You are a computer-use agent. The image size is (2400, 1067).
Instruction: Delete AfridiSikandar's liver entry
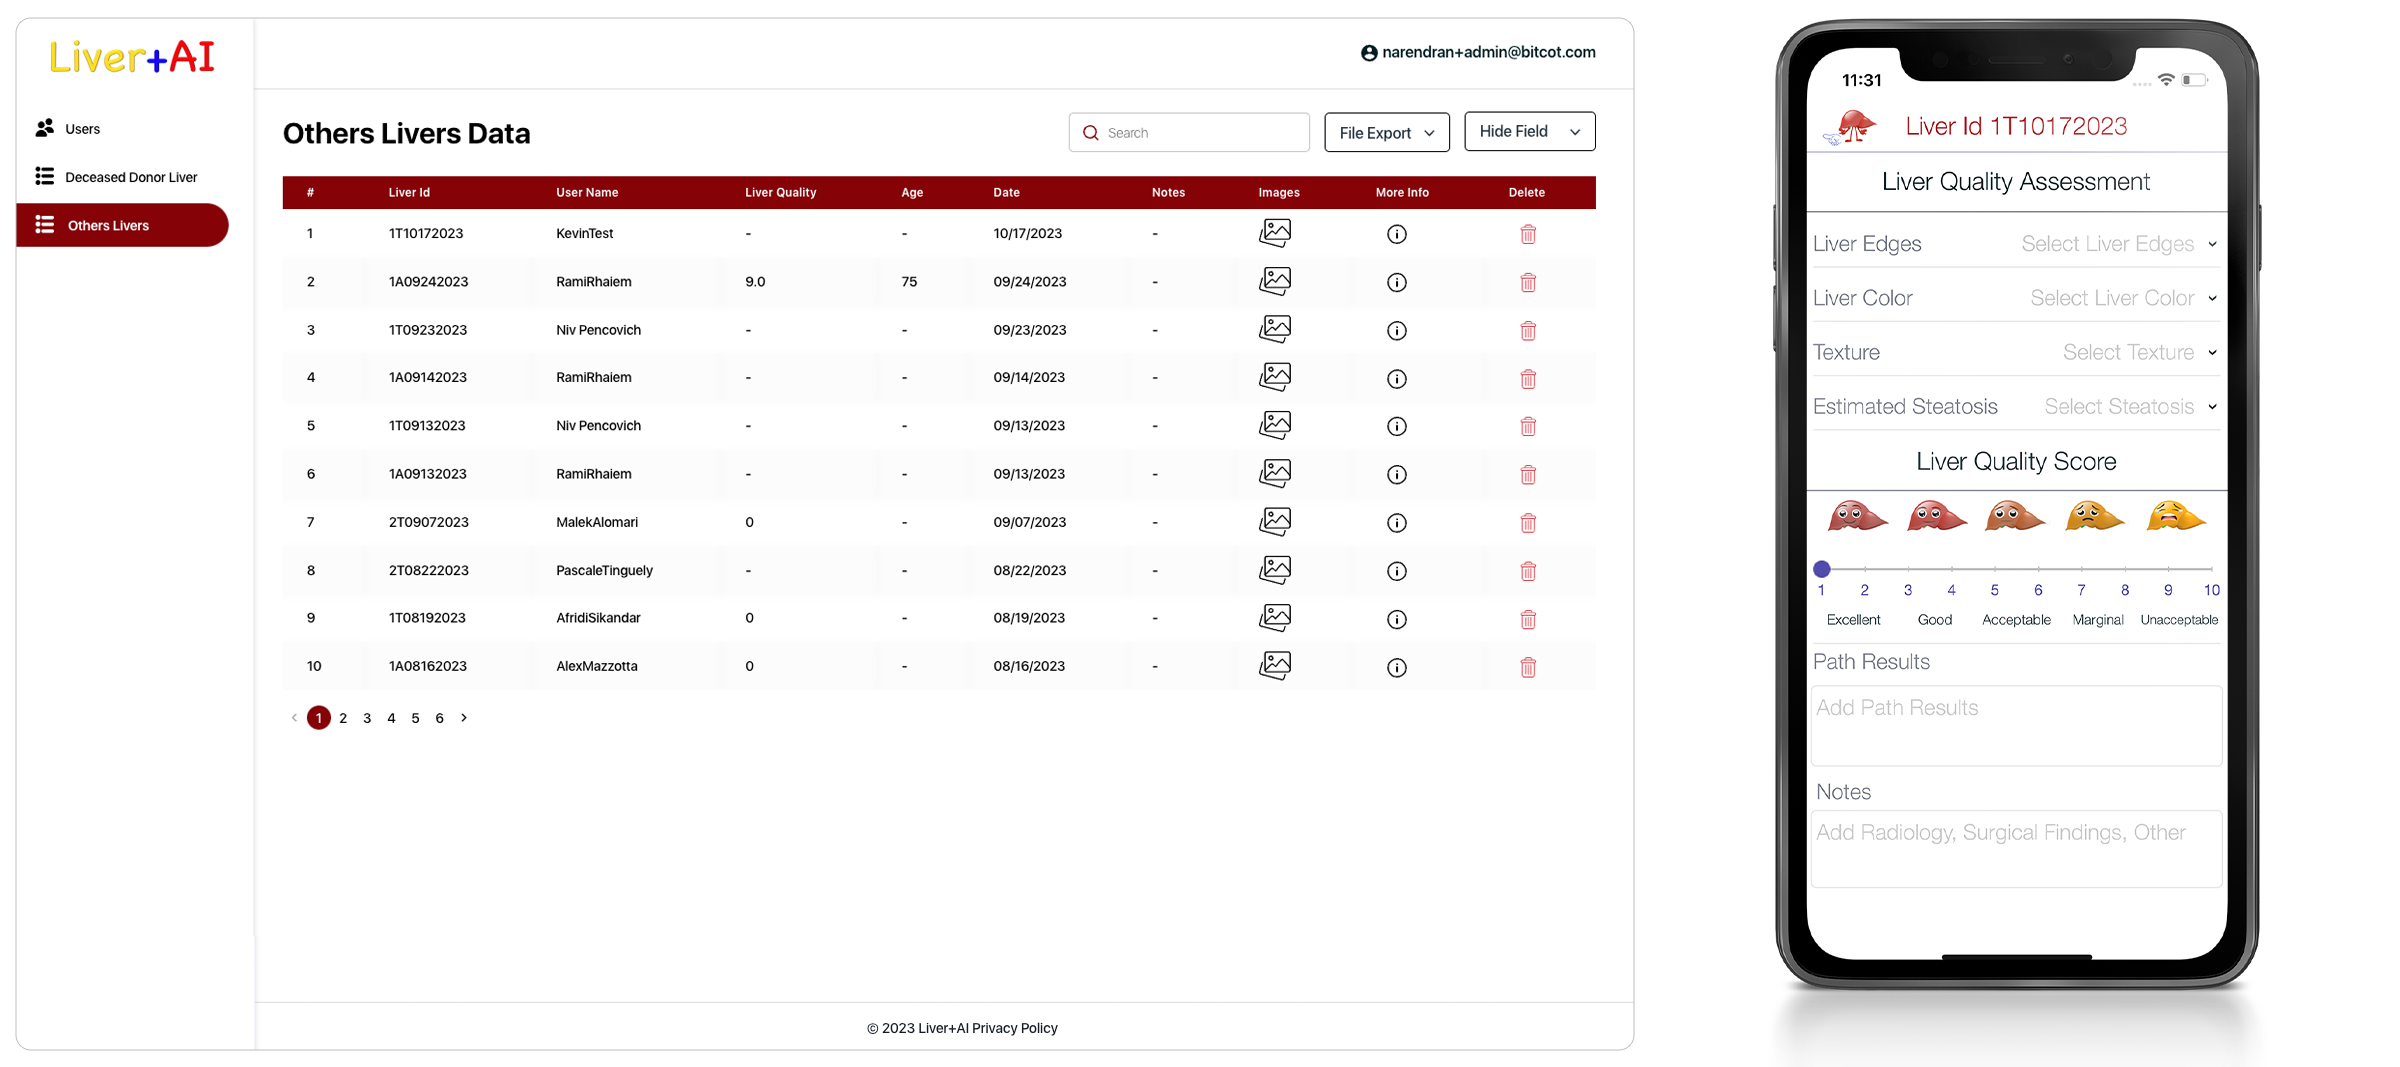pos(1528,619)
